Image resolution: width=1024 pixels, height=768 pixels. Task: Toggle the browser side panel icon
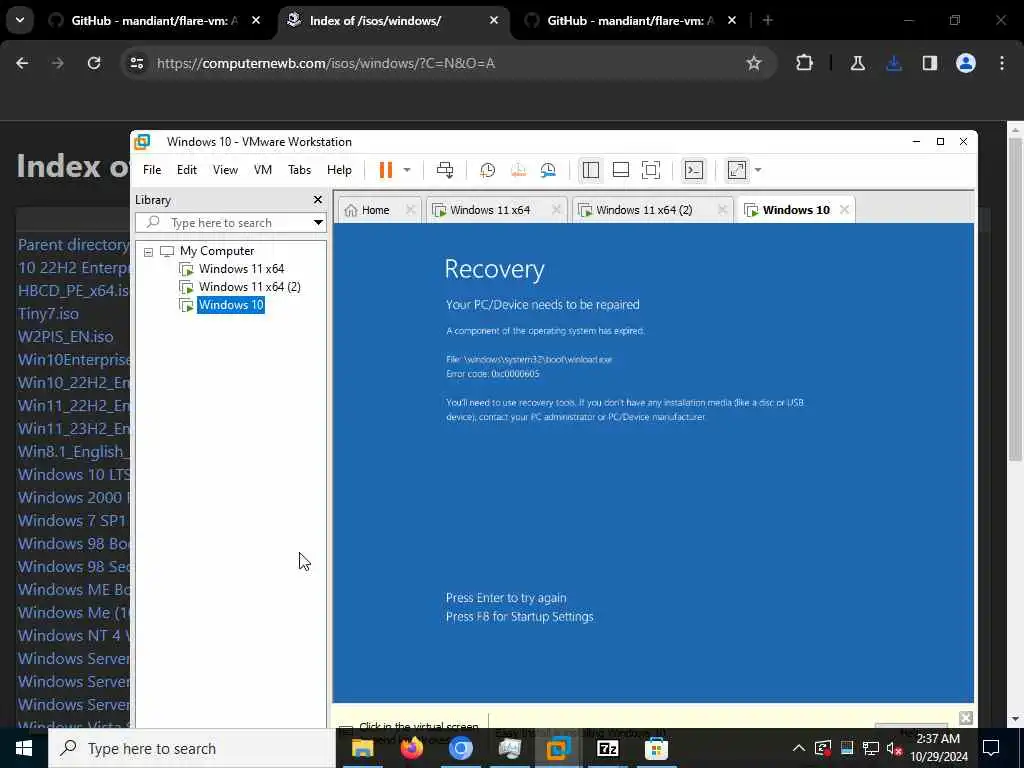tap(930, 63)
